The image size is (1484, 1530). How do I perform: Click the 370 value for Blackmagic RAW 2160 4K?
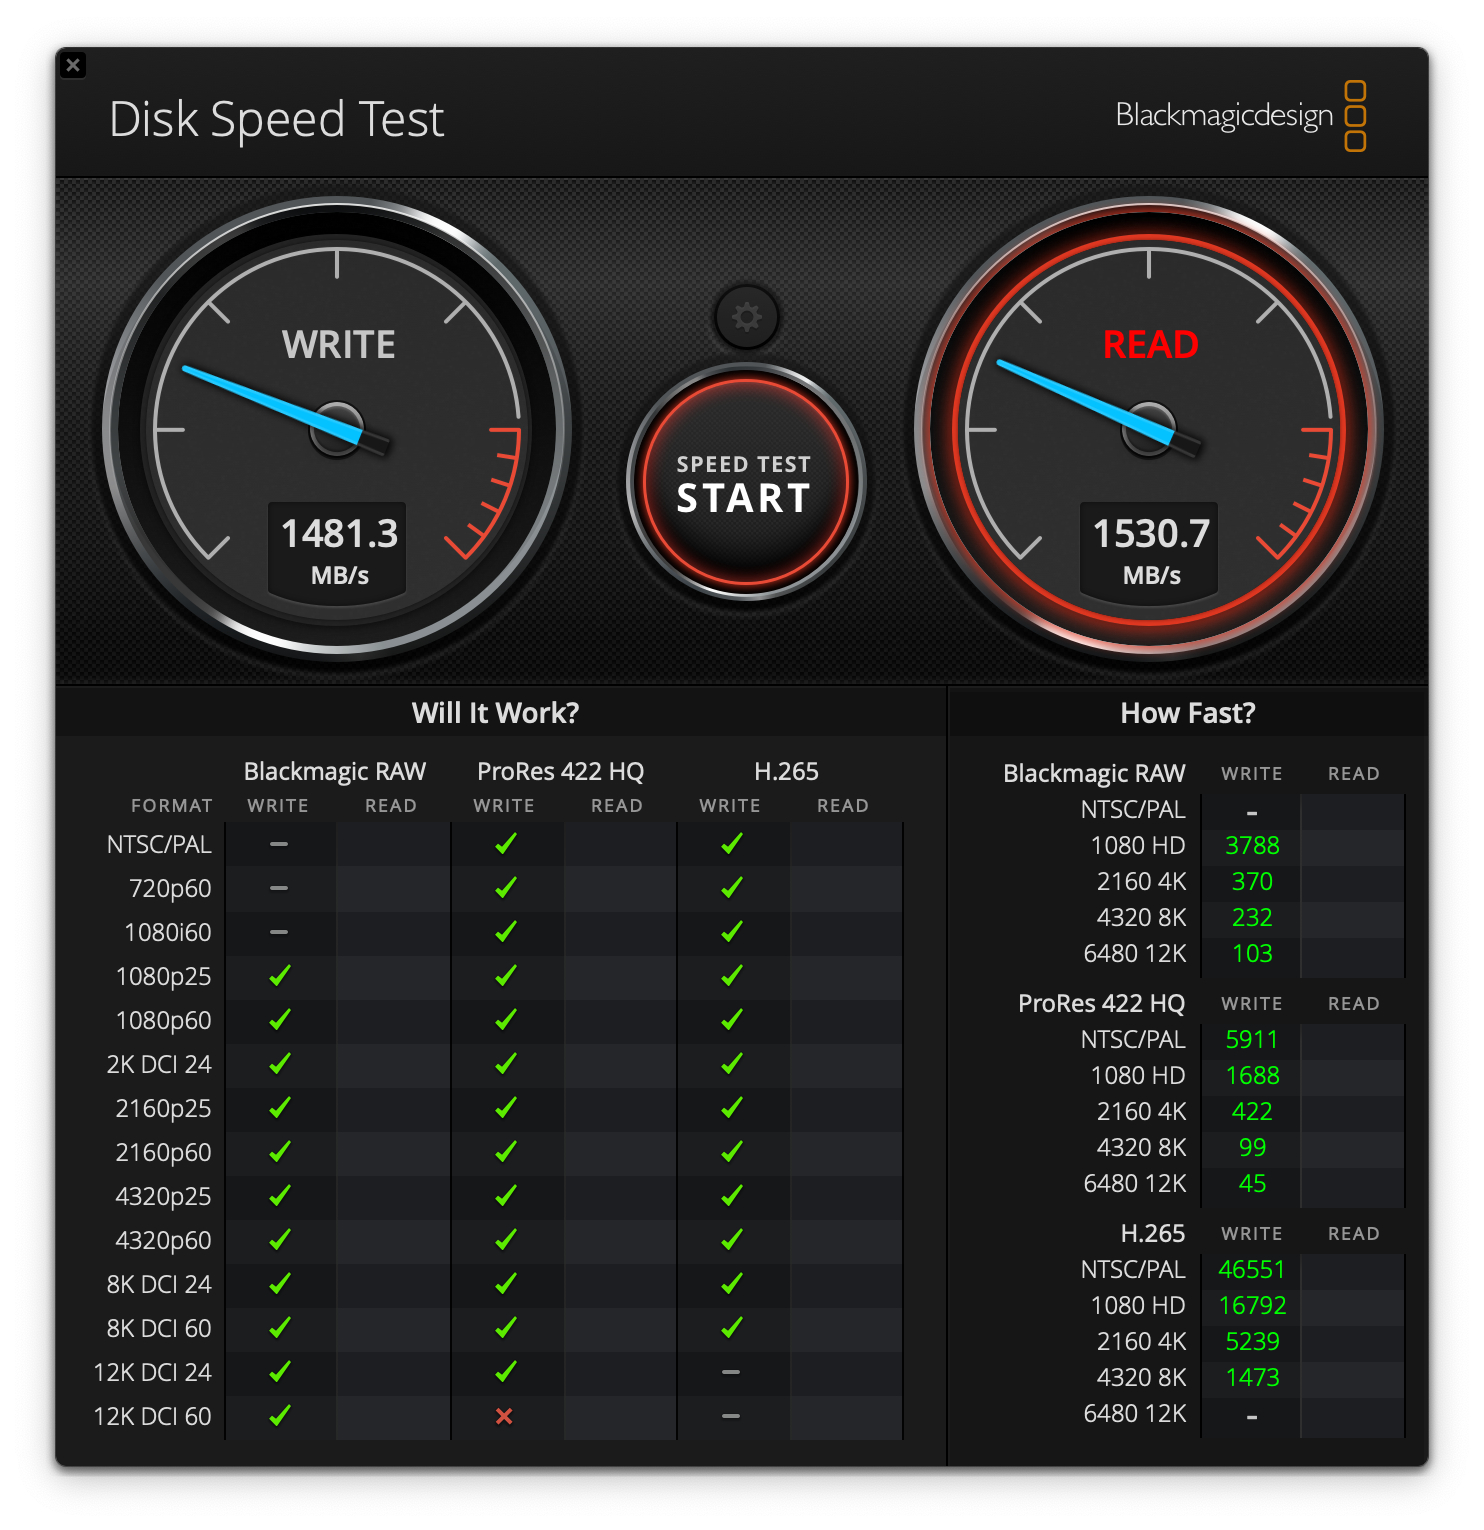click(x=1252, y=882)
